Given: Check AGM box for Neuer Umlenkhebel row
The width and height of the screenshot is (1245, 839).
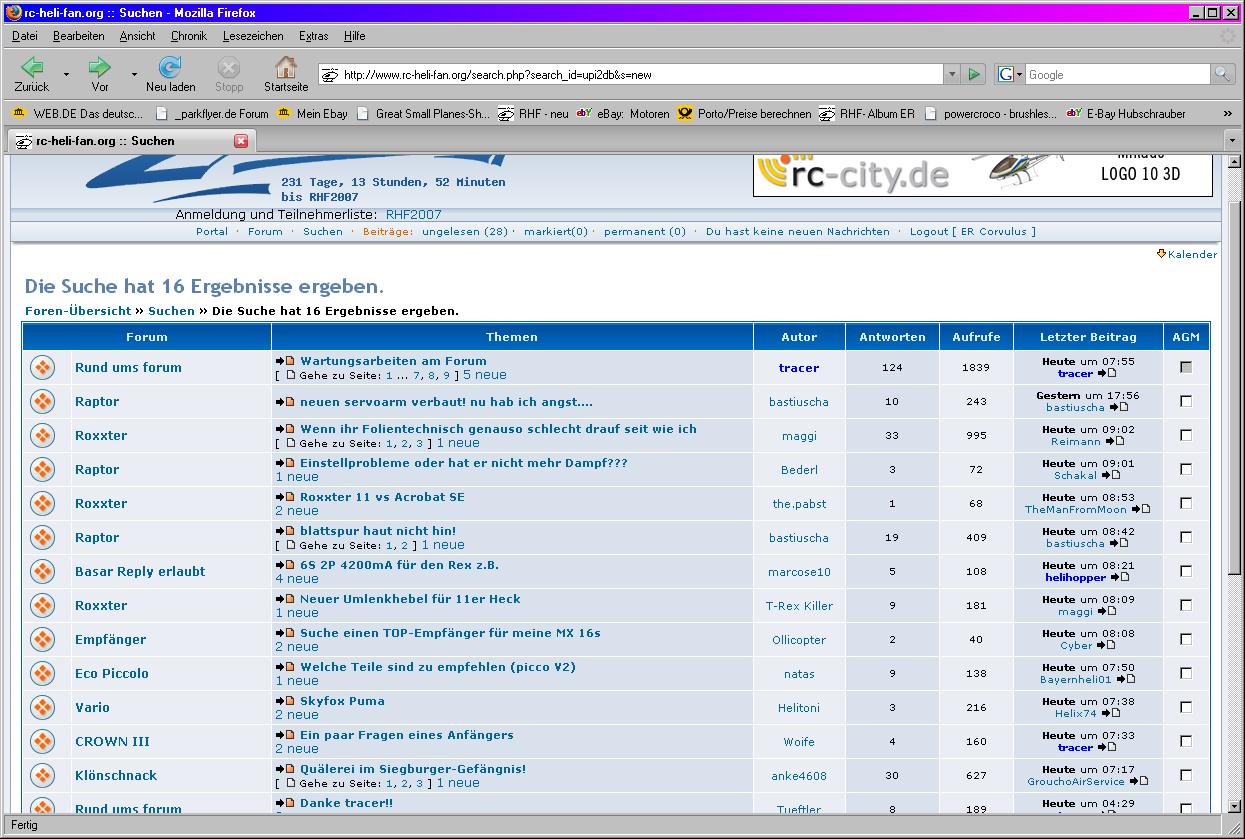Looking at the screenshot, I should tap(1186, 605).
